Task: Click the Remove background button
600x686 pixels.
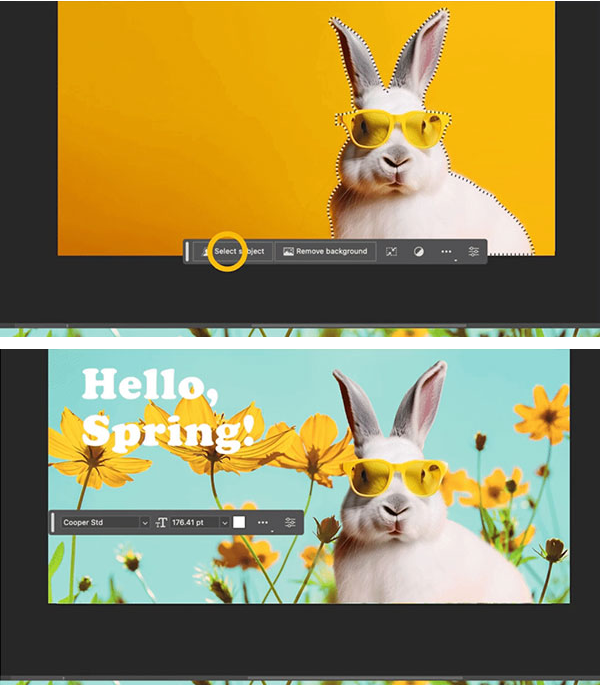Action: point(325,252)
